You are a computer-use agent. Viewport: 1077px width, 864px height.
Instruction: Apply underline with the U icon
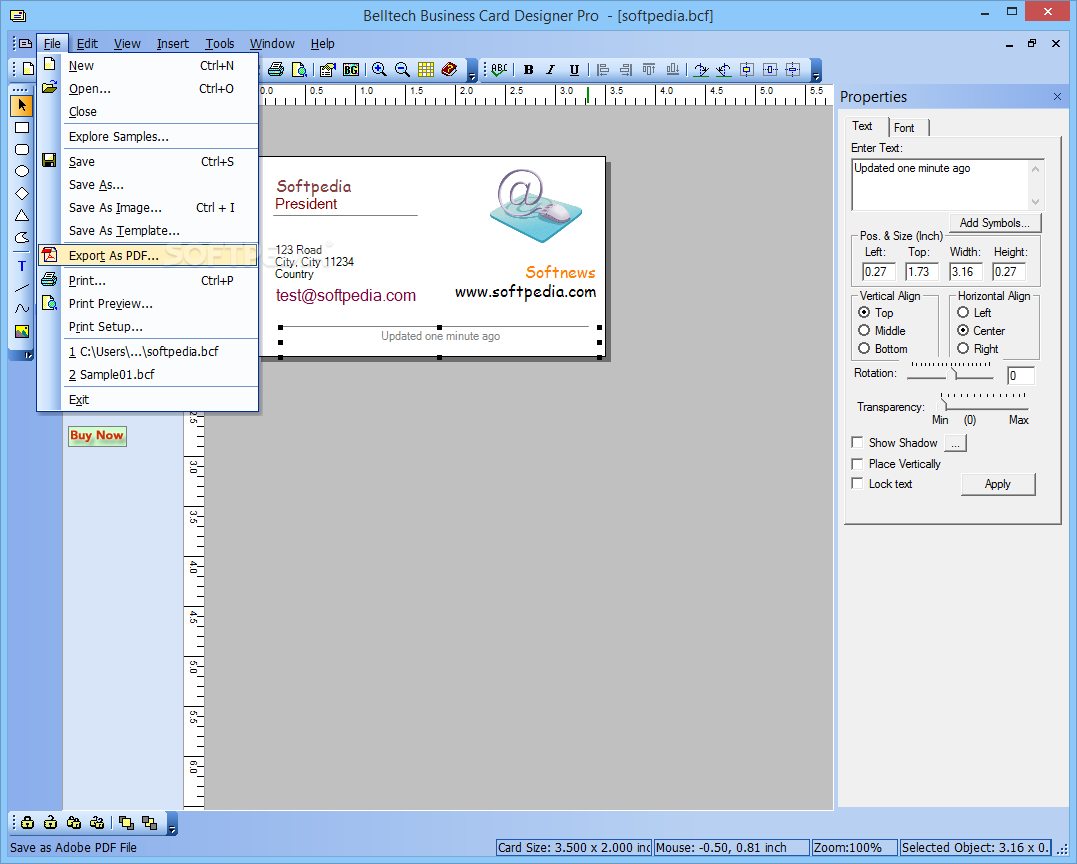click(574, 69)
